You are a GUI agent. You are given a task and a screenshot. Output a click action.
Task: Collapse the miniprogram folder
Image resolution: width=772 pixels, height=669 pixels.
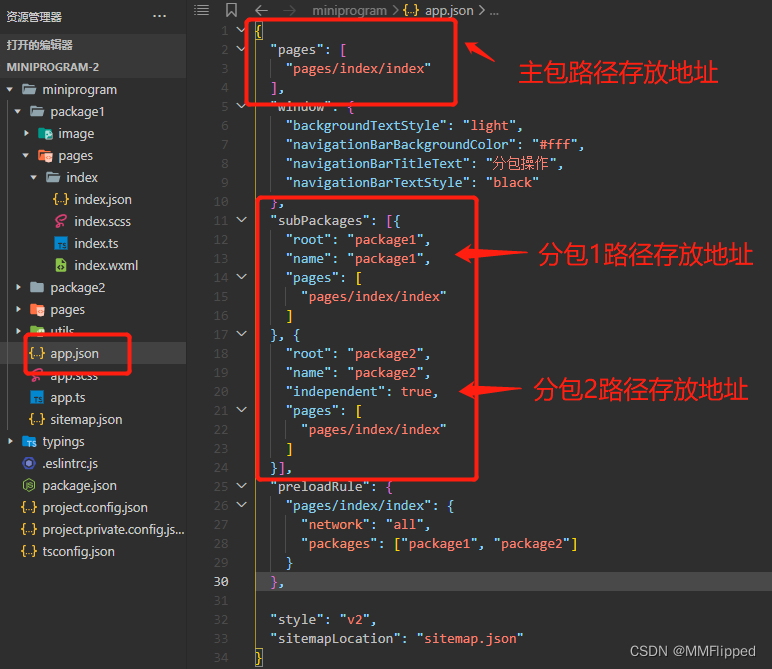(x=9, y=90)
